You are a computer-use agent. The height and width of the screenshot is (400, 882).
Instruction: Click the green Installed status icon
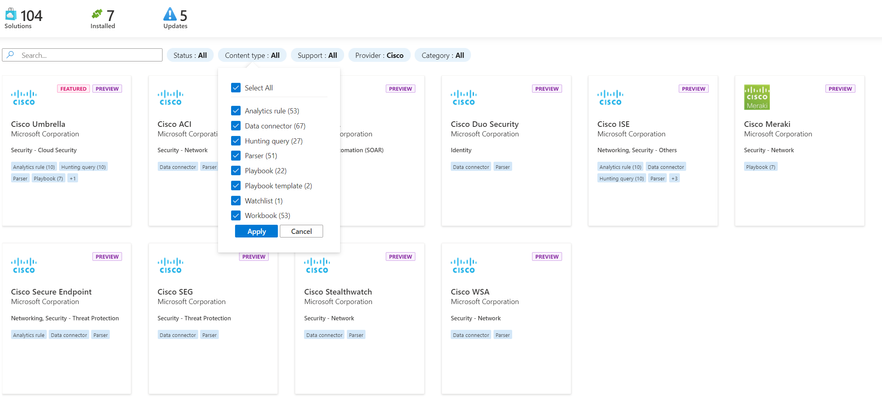click(x=97, y=15)
